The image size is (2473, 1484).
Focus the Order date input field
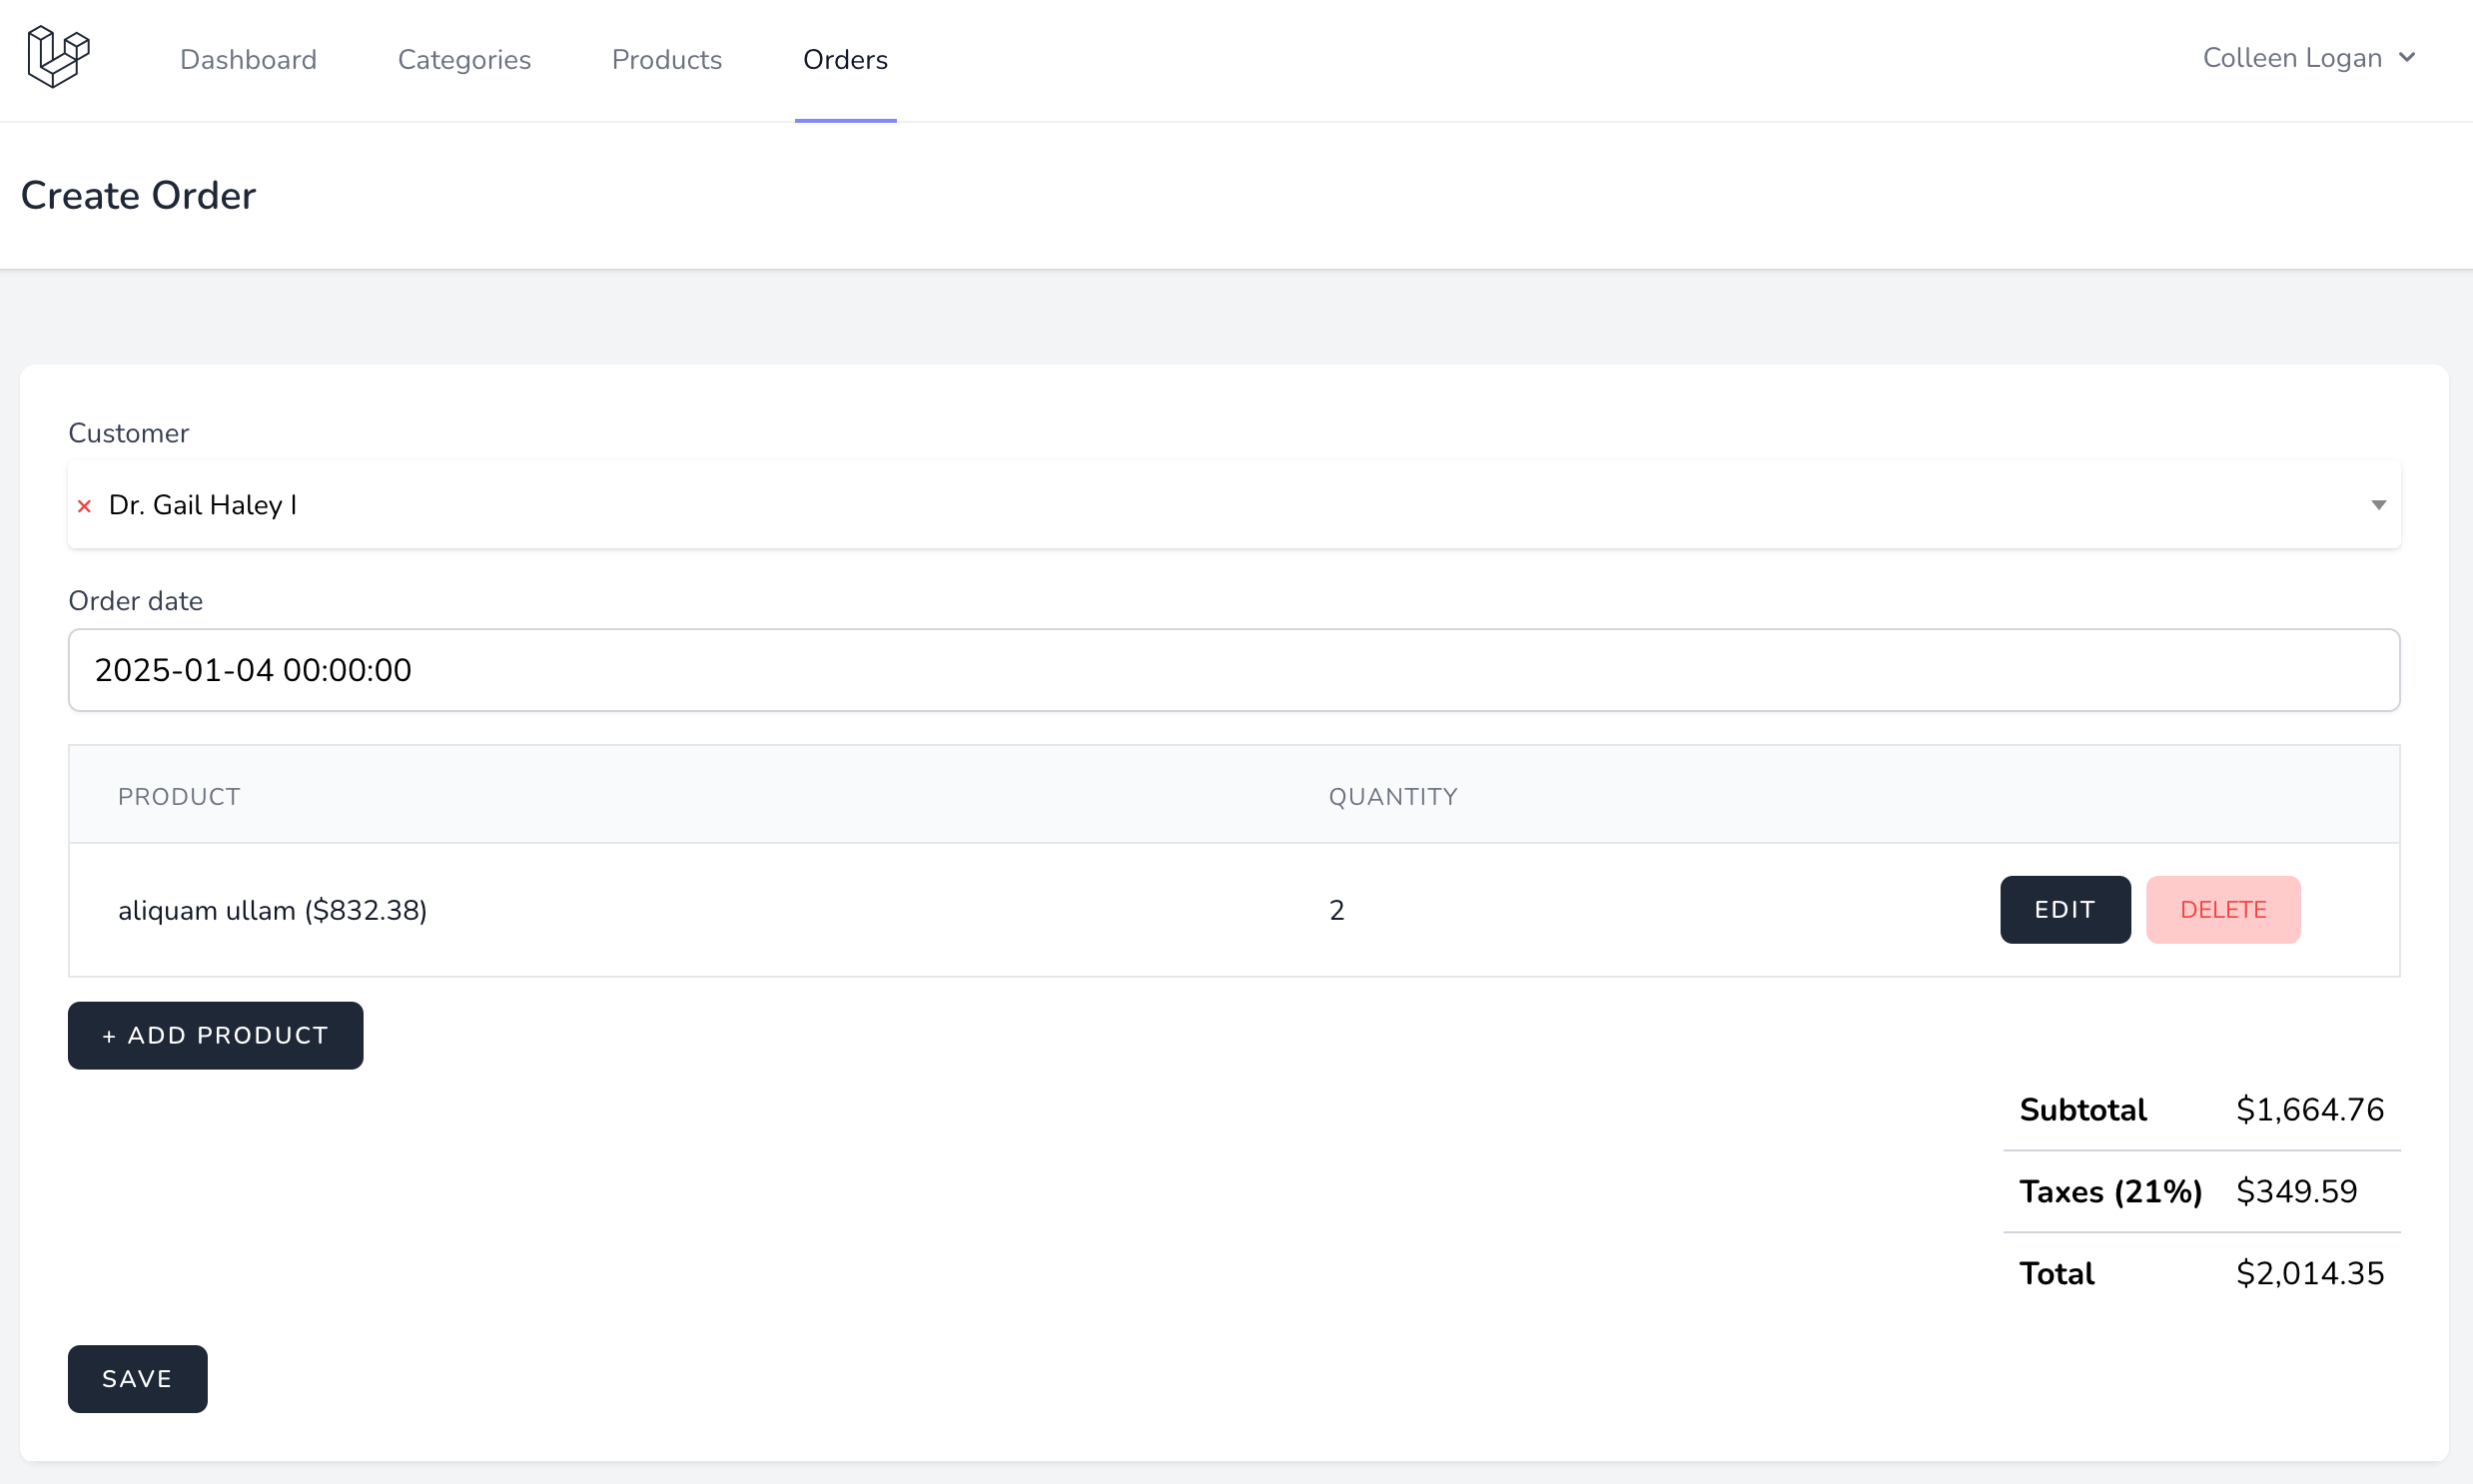[1233, 670]
